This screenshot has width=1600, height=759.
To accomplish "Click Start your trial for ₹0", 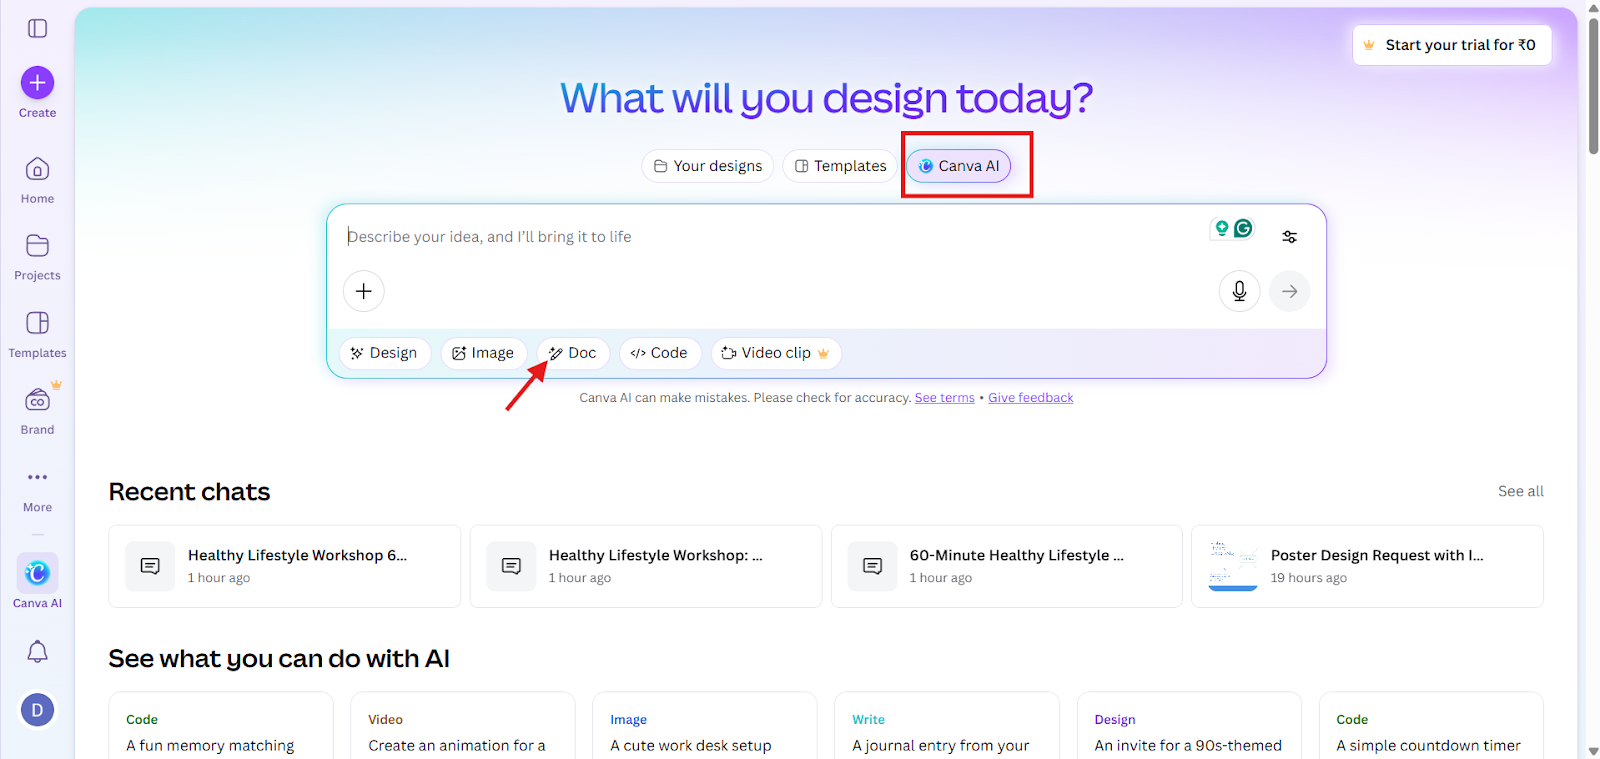I will tap(1452, 45).
